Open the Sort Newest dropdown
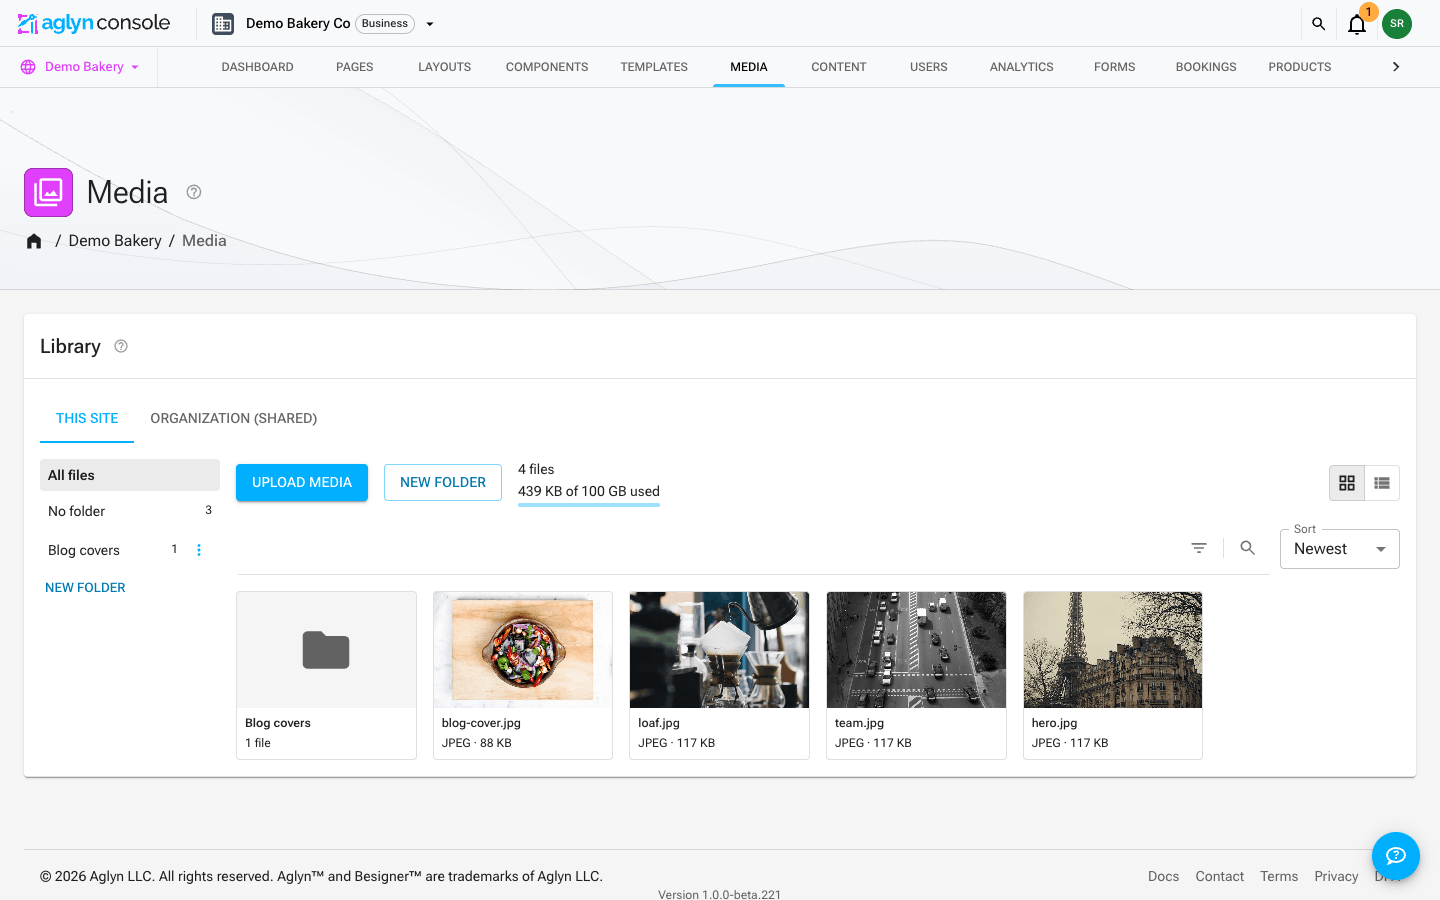Image resolution: width=1440 pixels, height=900 pixels. click(1340, 549)
